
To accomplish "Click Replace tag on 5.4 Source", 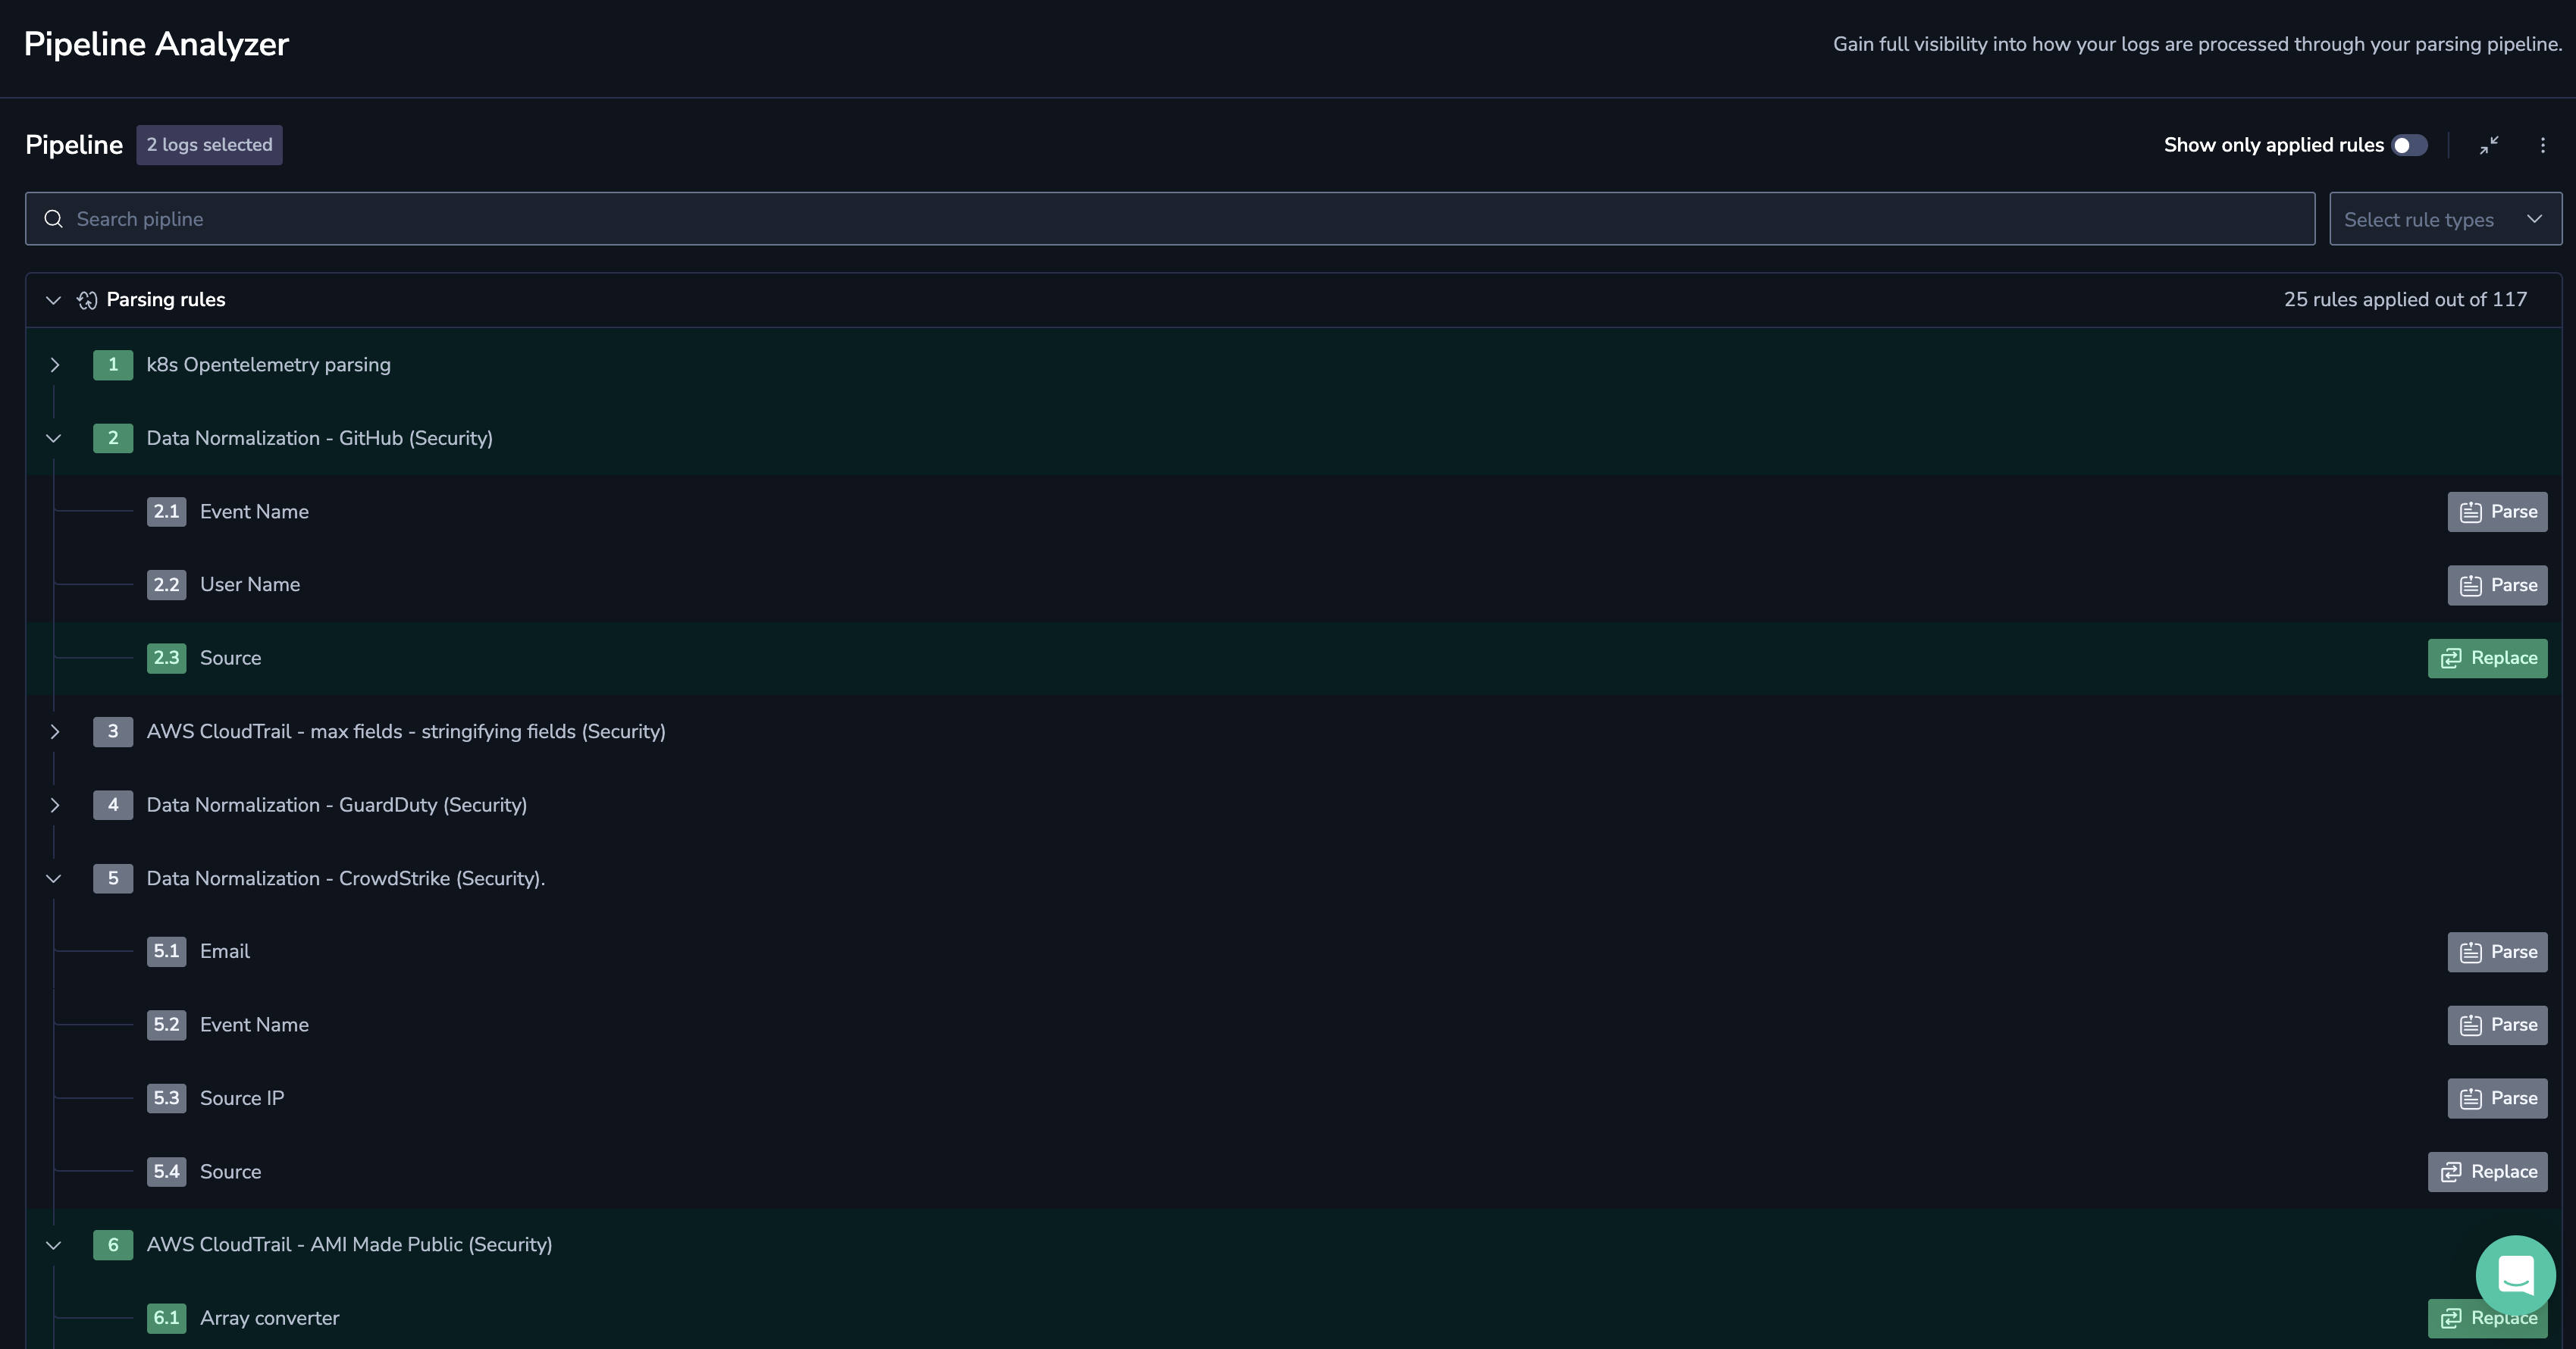I will click(x=2487, y=1172).
